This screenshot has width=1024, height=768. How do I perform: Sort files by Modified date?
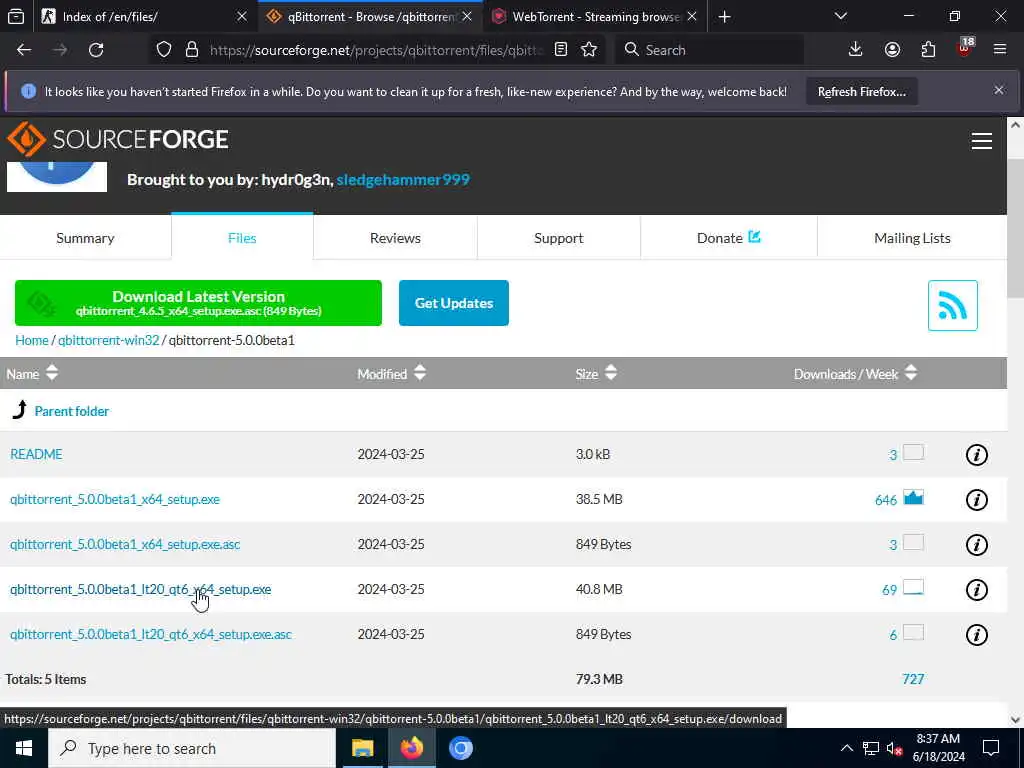click(x=391, y=374)
